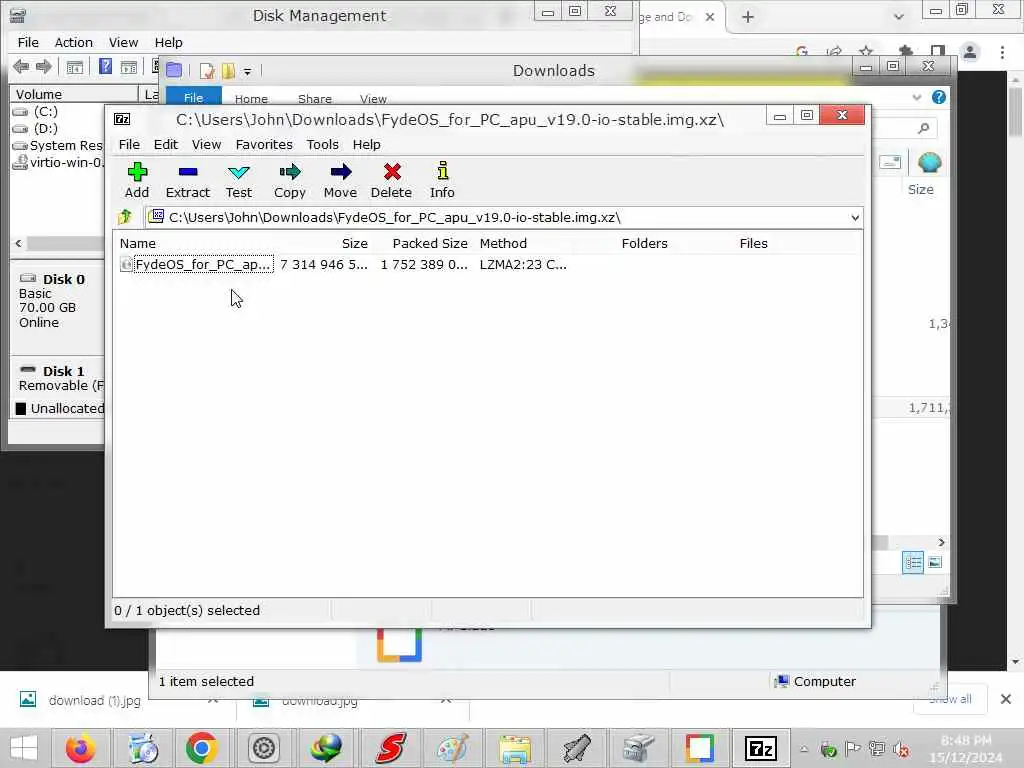
Task: Expand the ribbon chevron in Downloads window
Action: pos(917,97)
